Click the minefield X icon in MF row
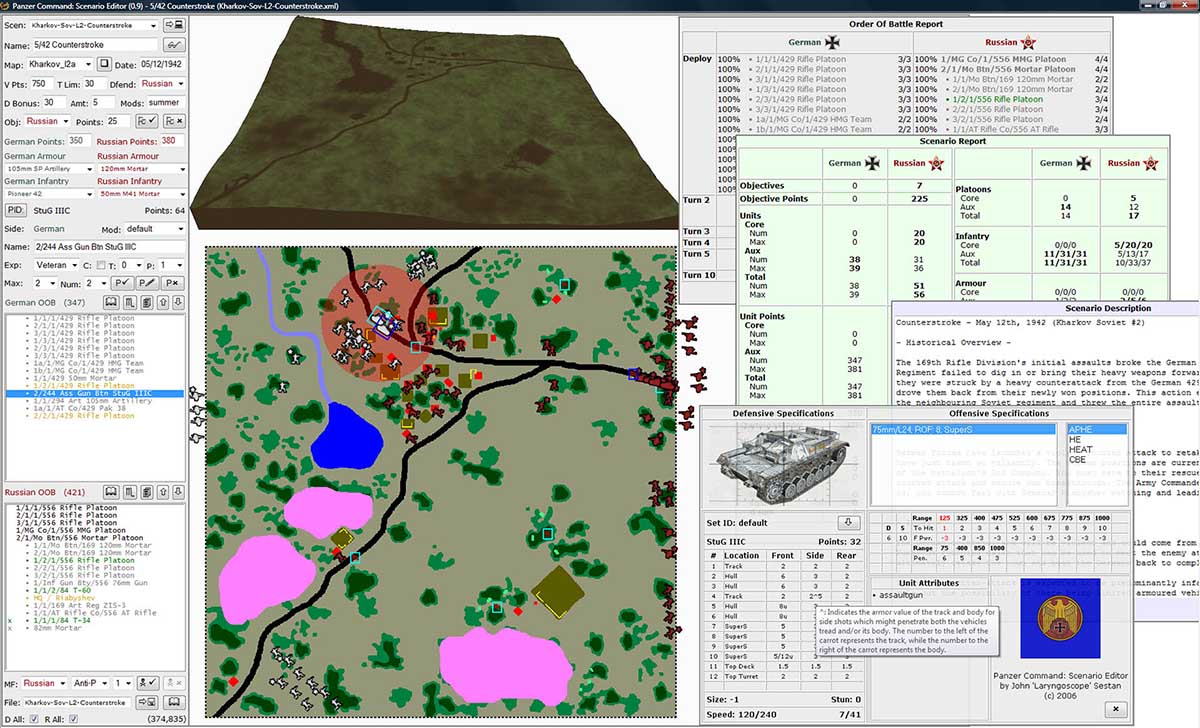The height and width of the screenshot is (728, 1200). tap(174, 683)
